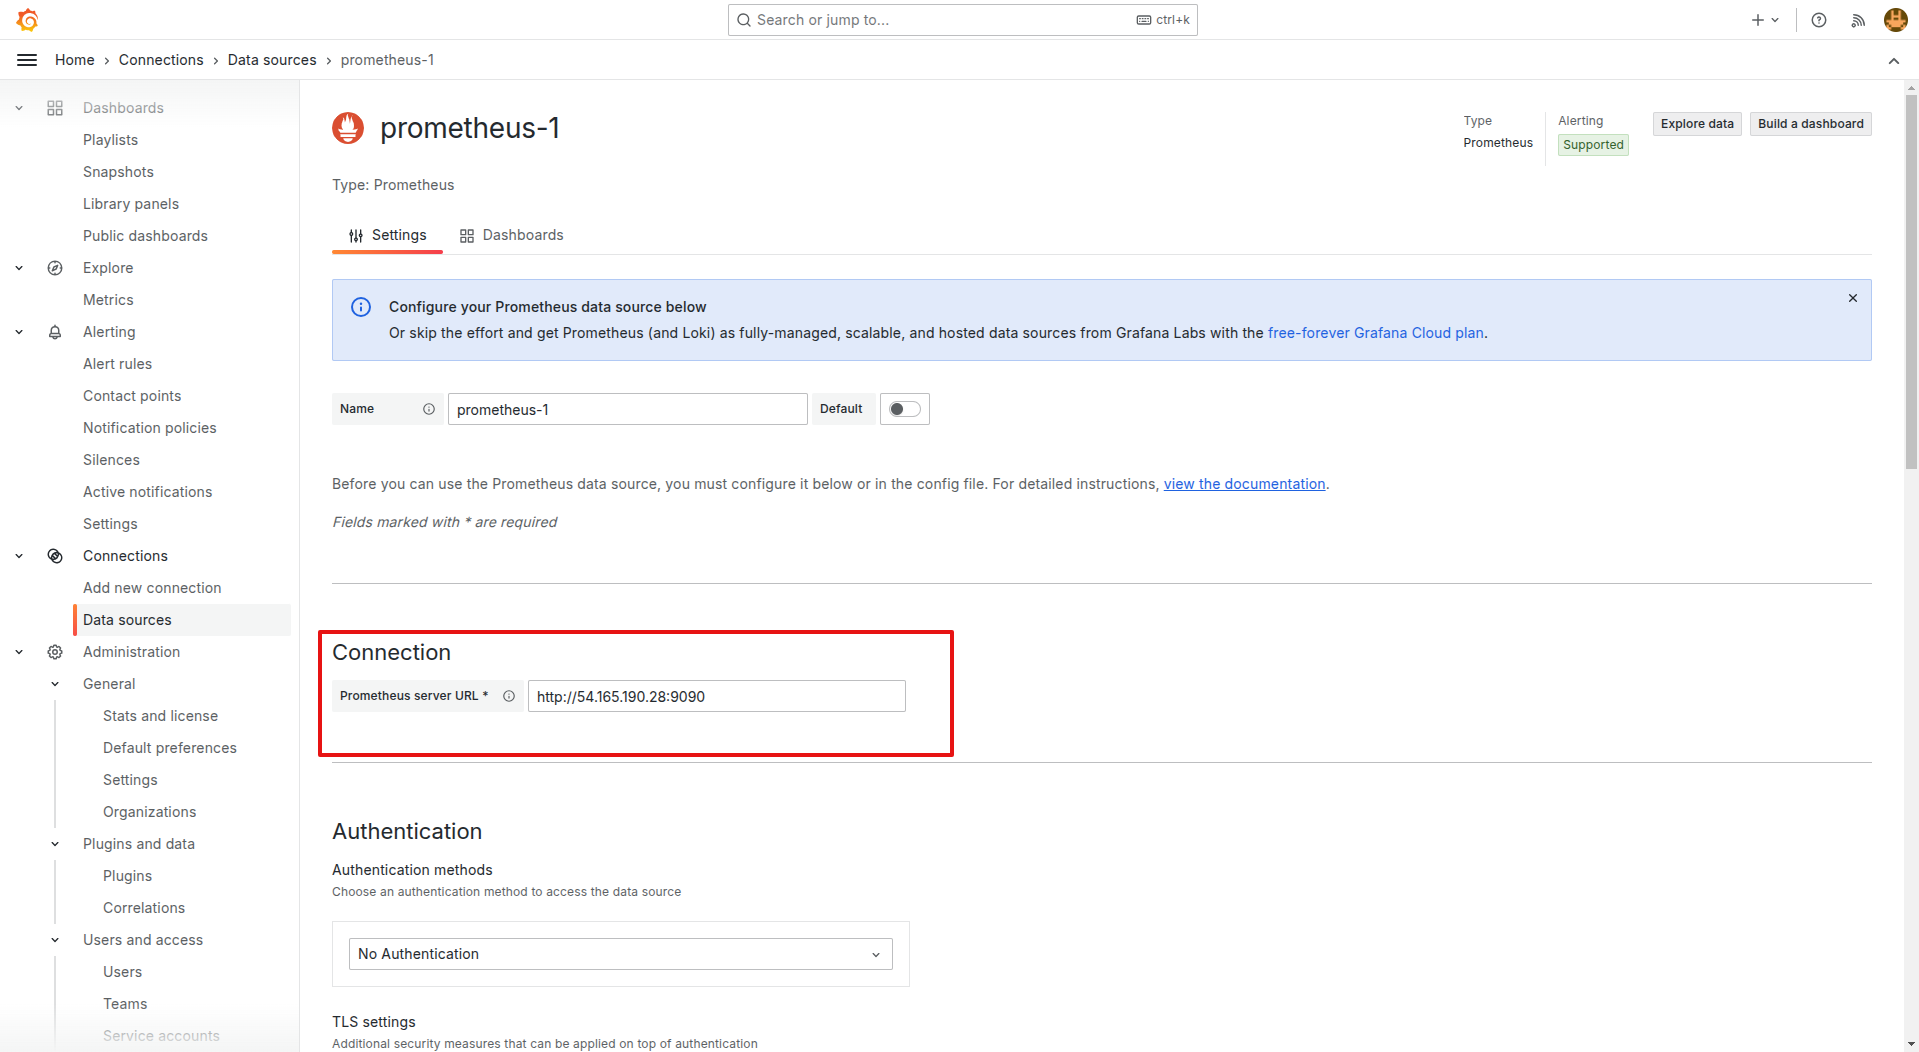The image size is (1919, 1052).
Task: Open Library panels in the sidebar
Action: (131, 204)
